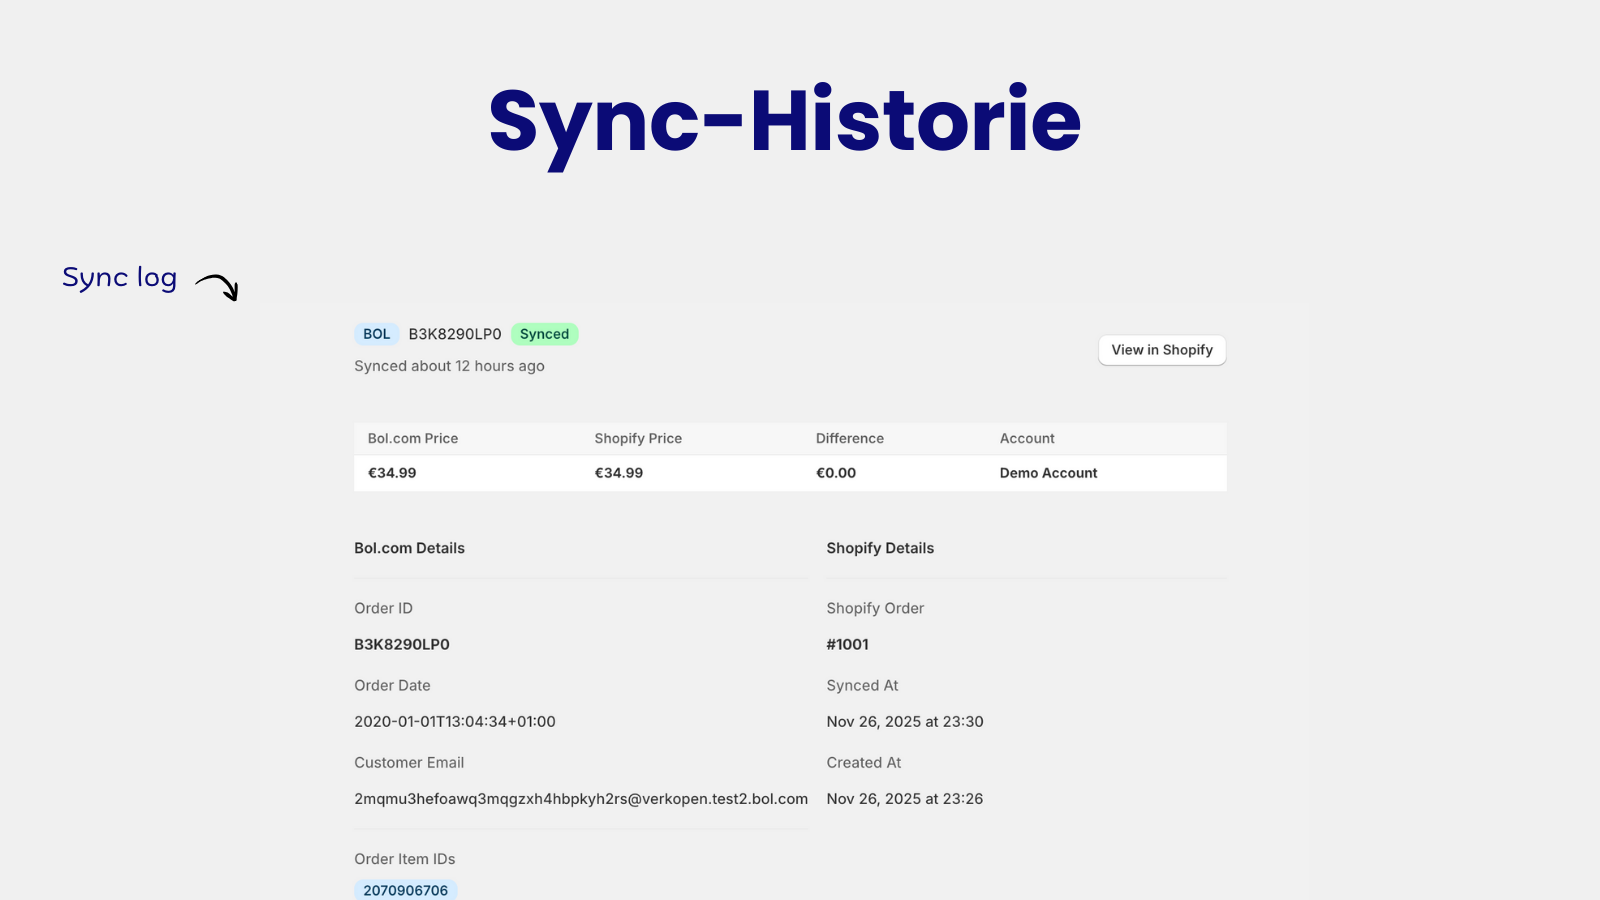Click the order item ID 2070906706 tag
The height and width of the screenshot is (900, 1600).
coord(405,890)
